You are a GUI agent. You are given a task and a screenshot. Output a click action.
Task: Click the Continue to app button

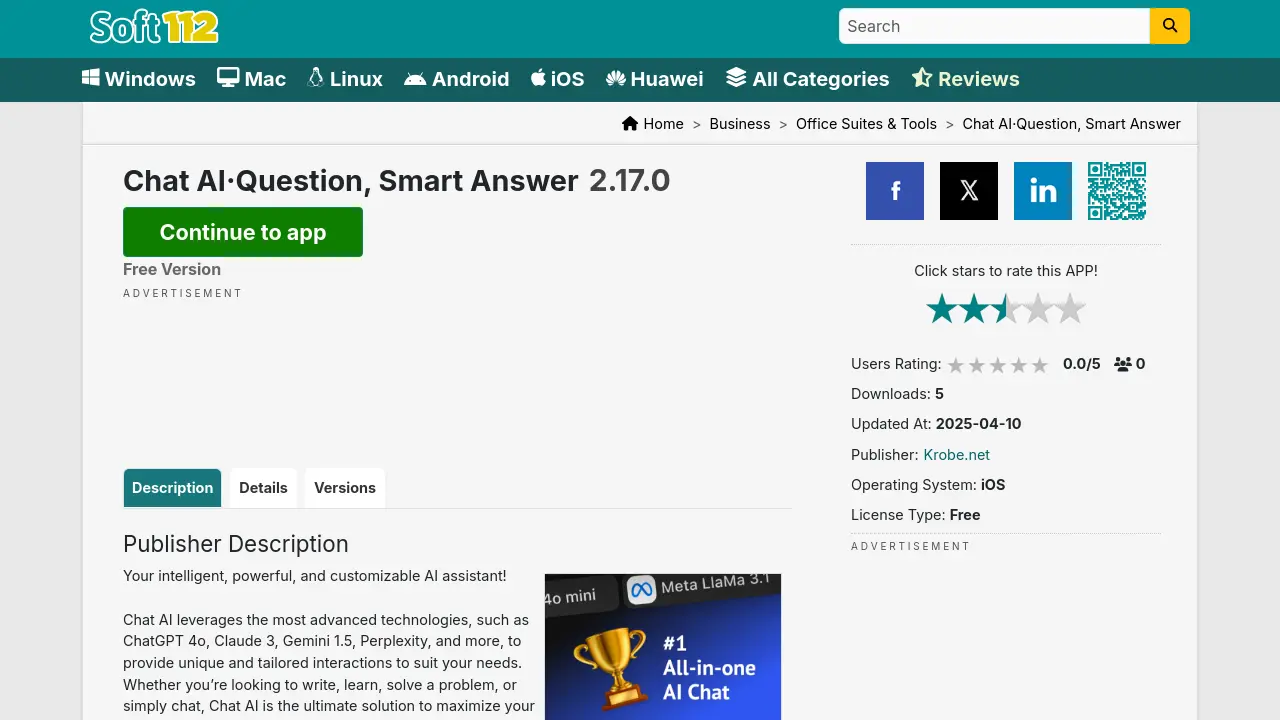pos(243,232)
